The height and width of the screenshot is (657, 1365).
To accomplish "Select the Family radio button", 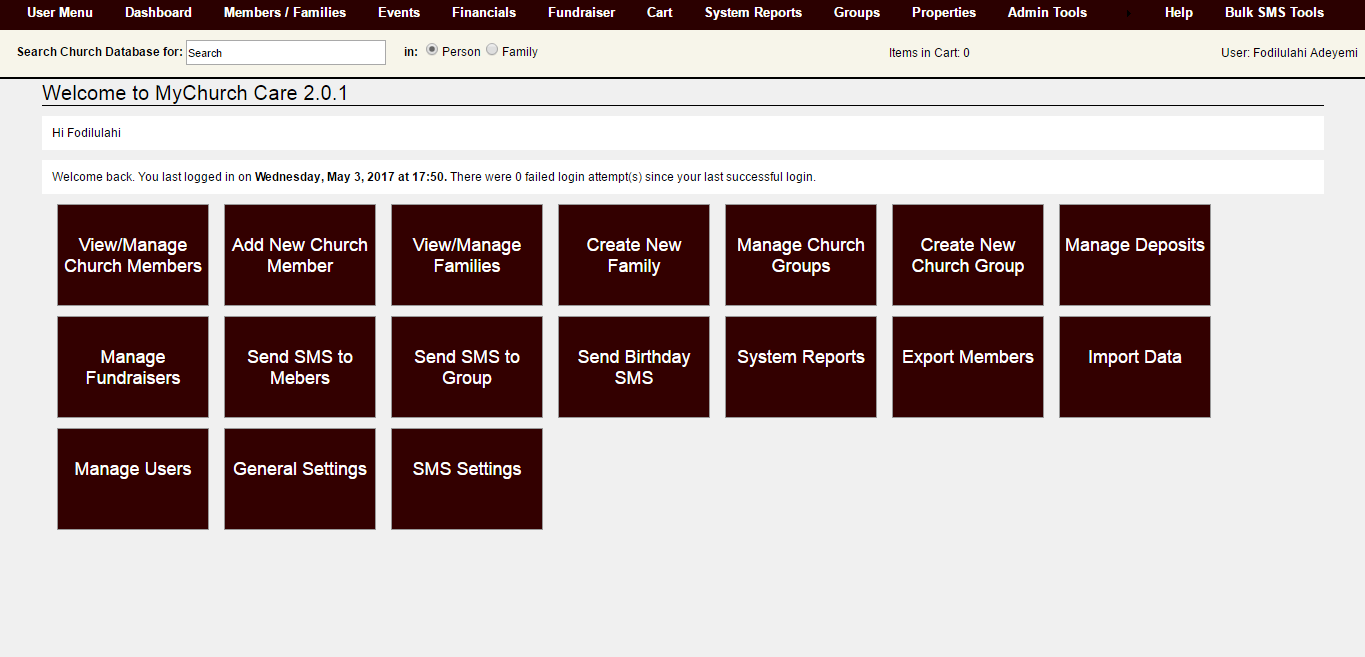I will [492, 50].
